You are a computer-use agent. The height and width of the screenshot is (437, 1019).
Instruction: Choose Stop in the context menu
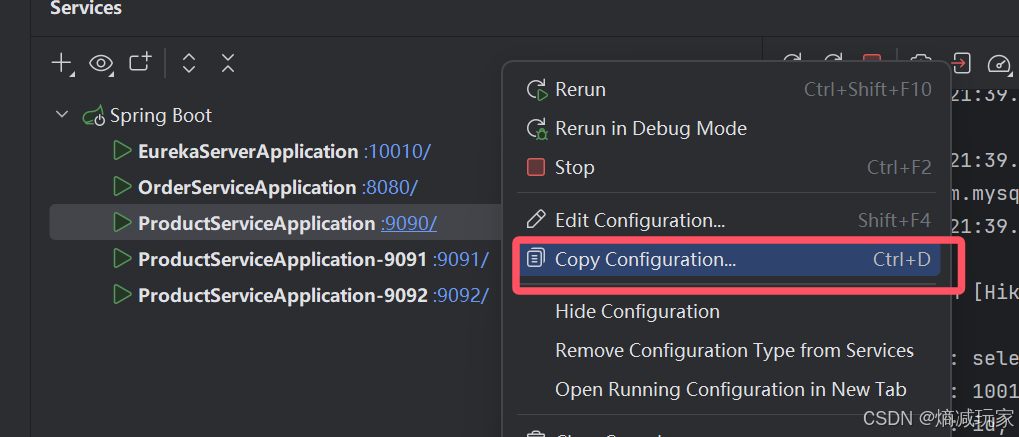[728, 167]
